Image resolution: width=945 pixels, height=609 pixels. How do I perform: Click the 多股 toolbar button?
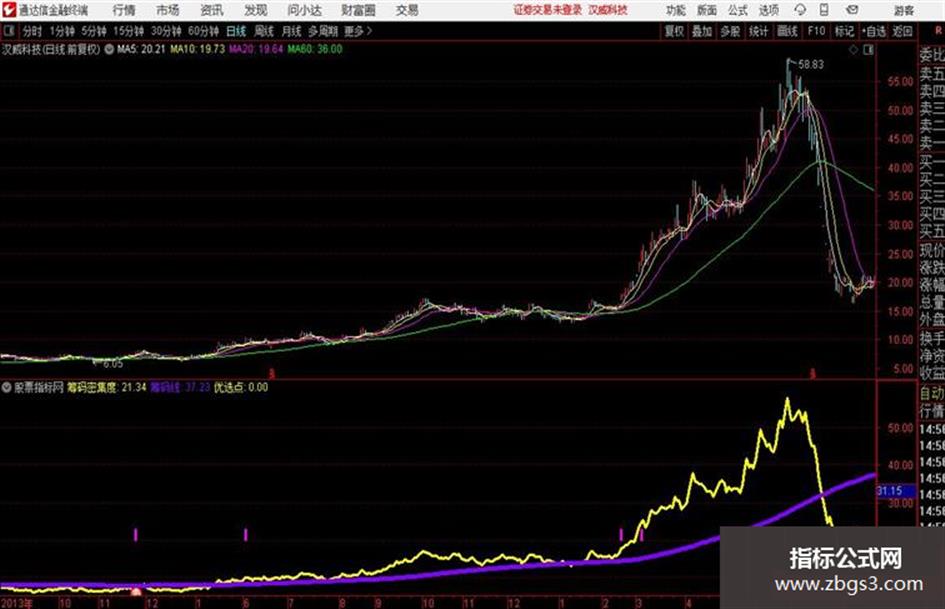tap(730, 31)
